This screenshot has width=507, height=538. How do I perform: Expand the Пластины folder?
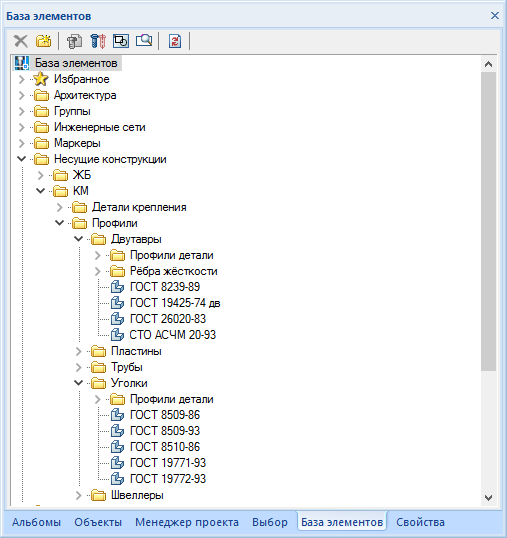pos(79,351)
